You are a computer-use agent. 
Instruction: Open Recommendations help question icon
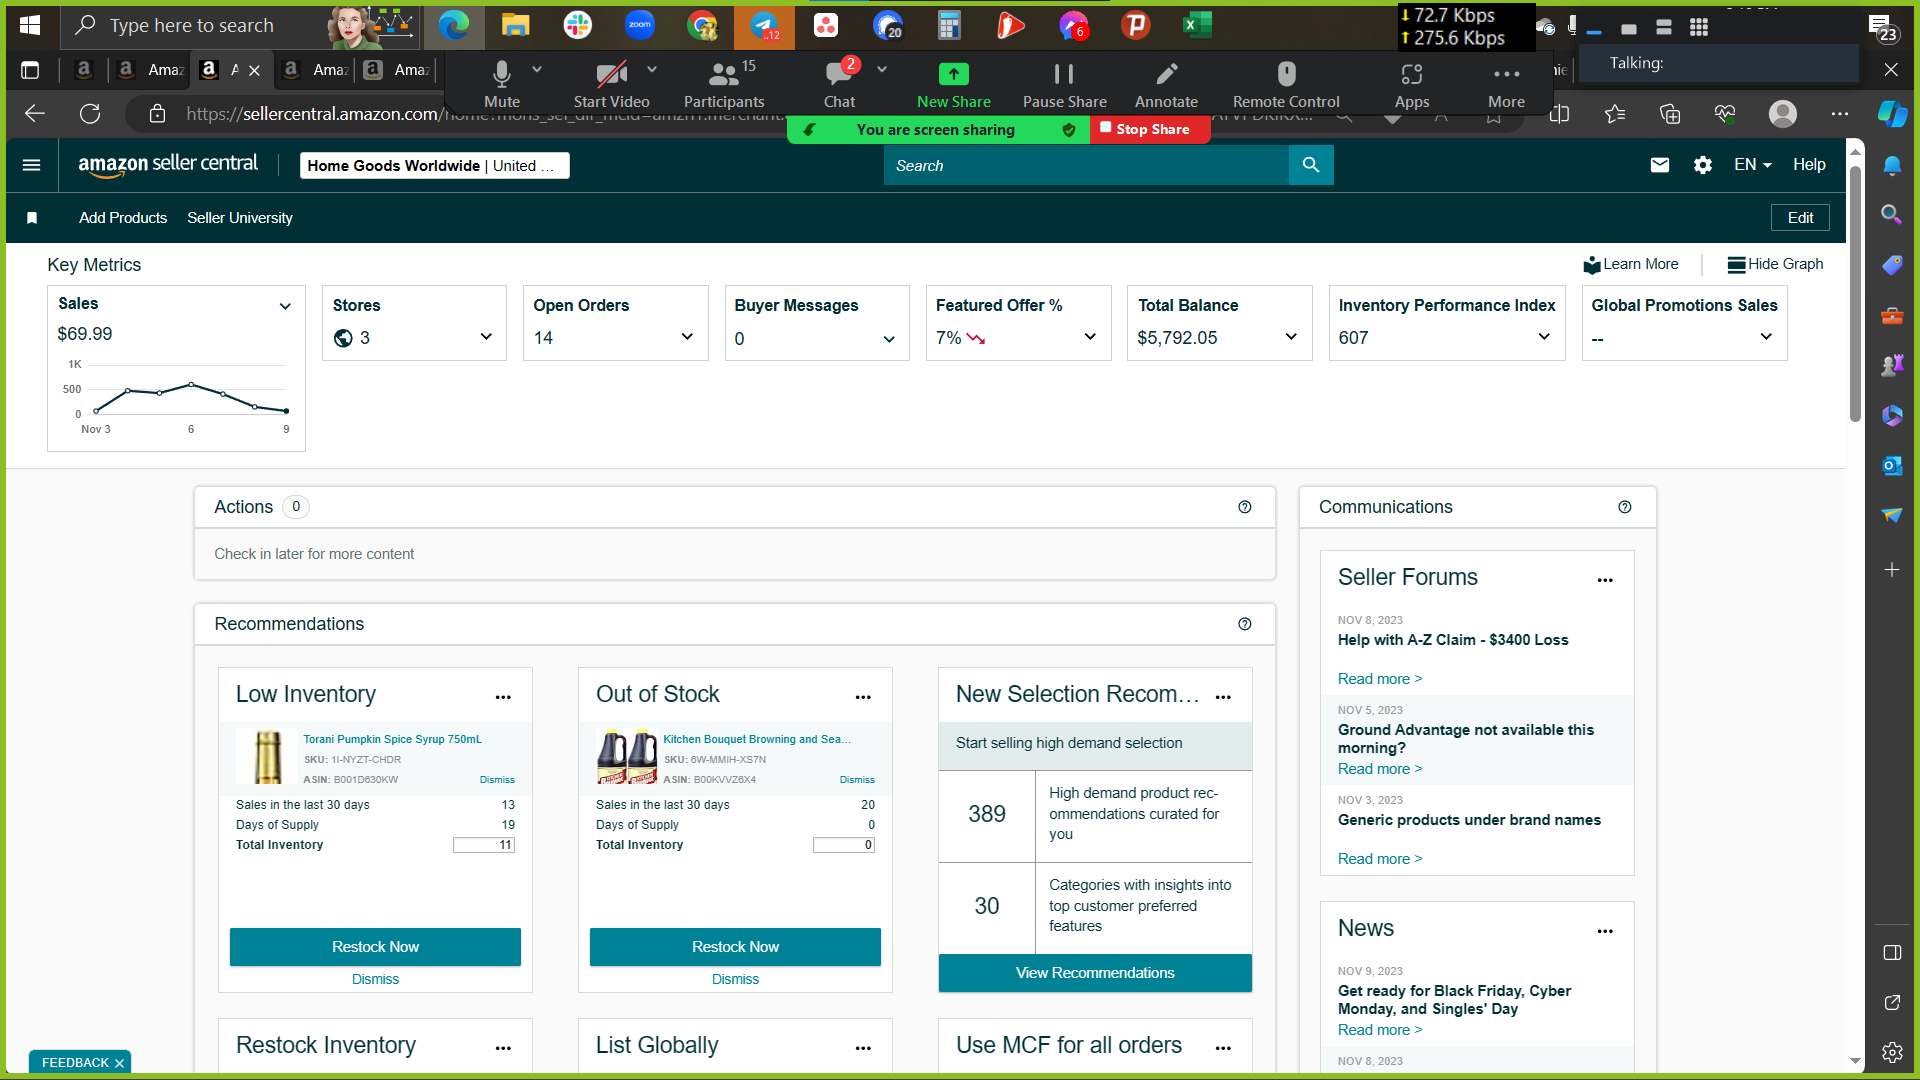tap(1245, 624)
